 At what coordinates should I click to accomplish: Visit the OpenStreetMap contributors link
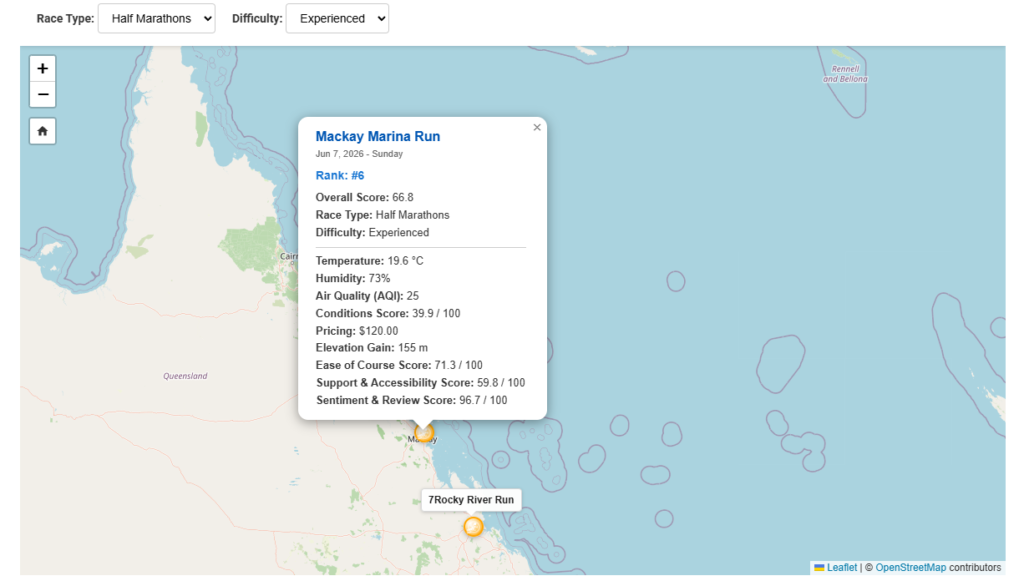click(x=910, y=568)
